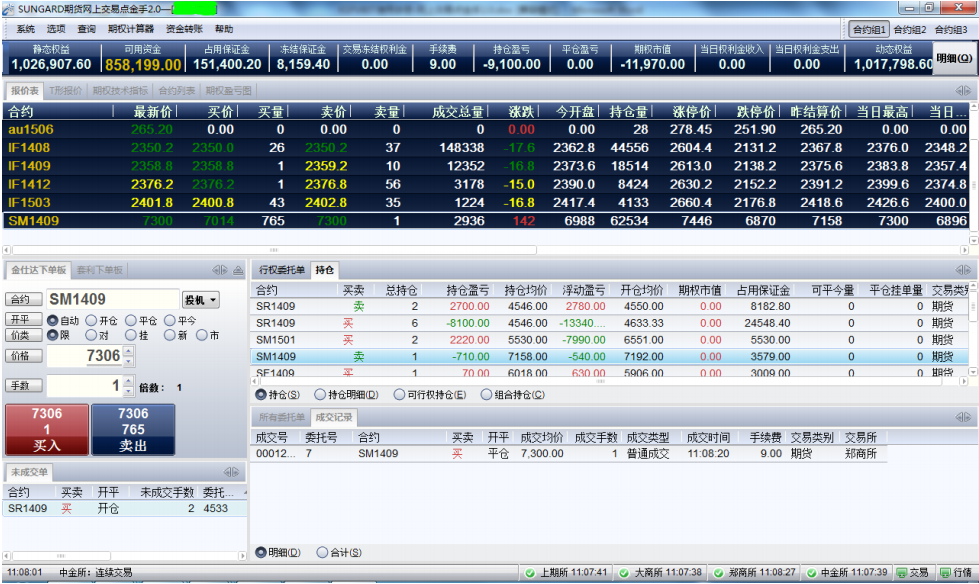979x584 pixels.
Task: Open the 查询 menu
Action: [87, 29]
